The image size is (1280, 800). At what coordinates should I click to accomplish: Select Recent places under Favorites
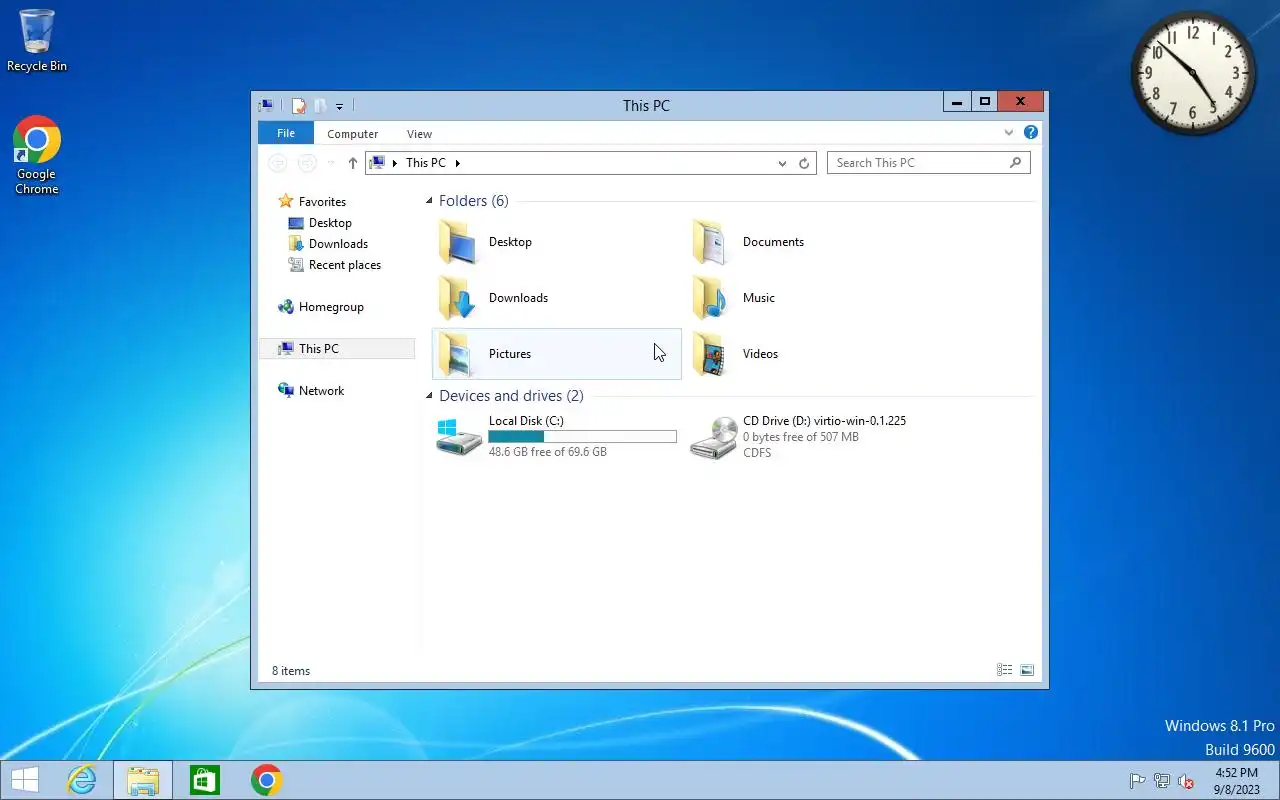(x=345, y=265)
